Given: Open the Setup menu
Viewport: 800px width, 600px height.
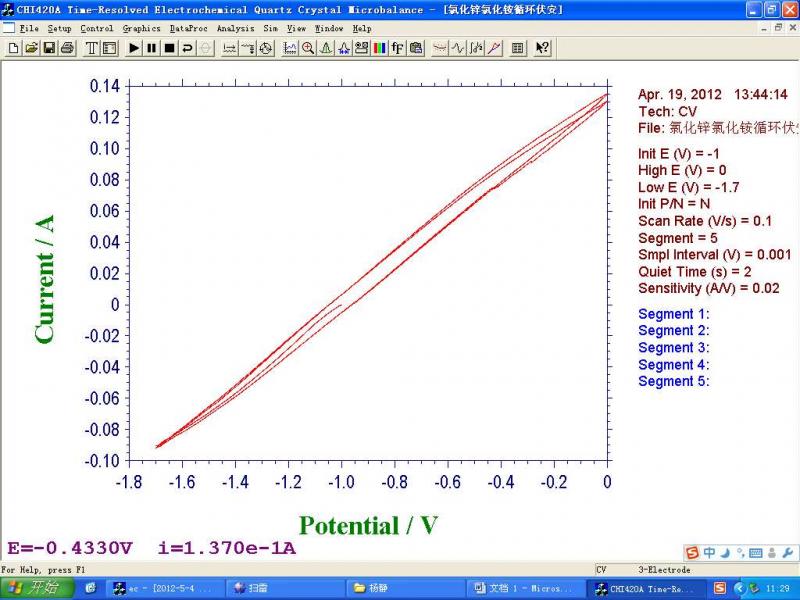Looking at the screenshot, I should [60, 29].
